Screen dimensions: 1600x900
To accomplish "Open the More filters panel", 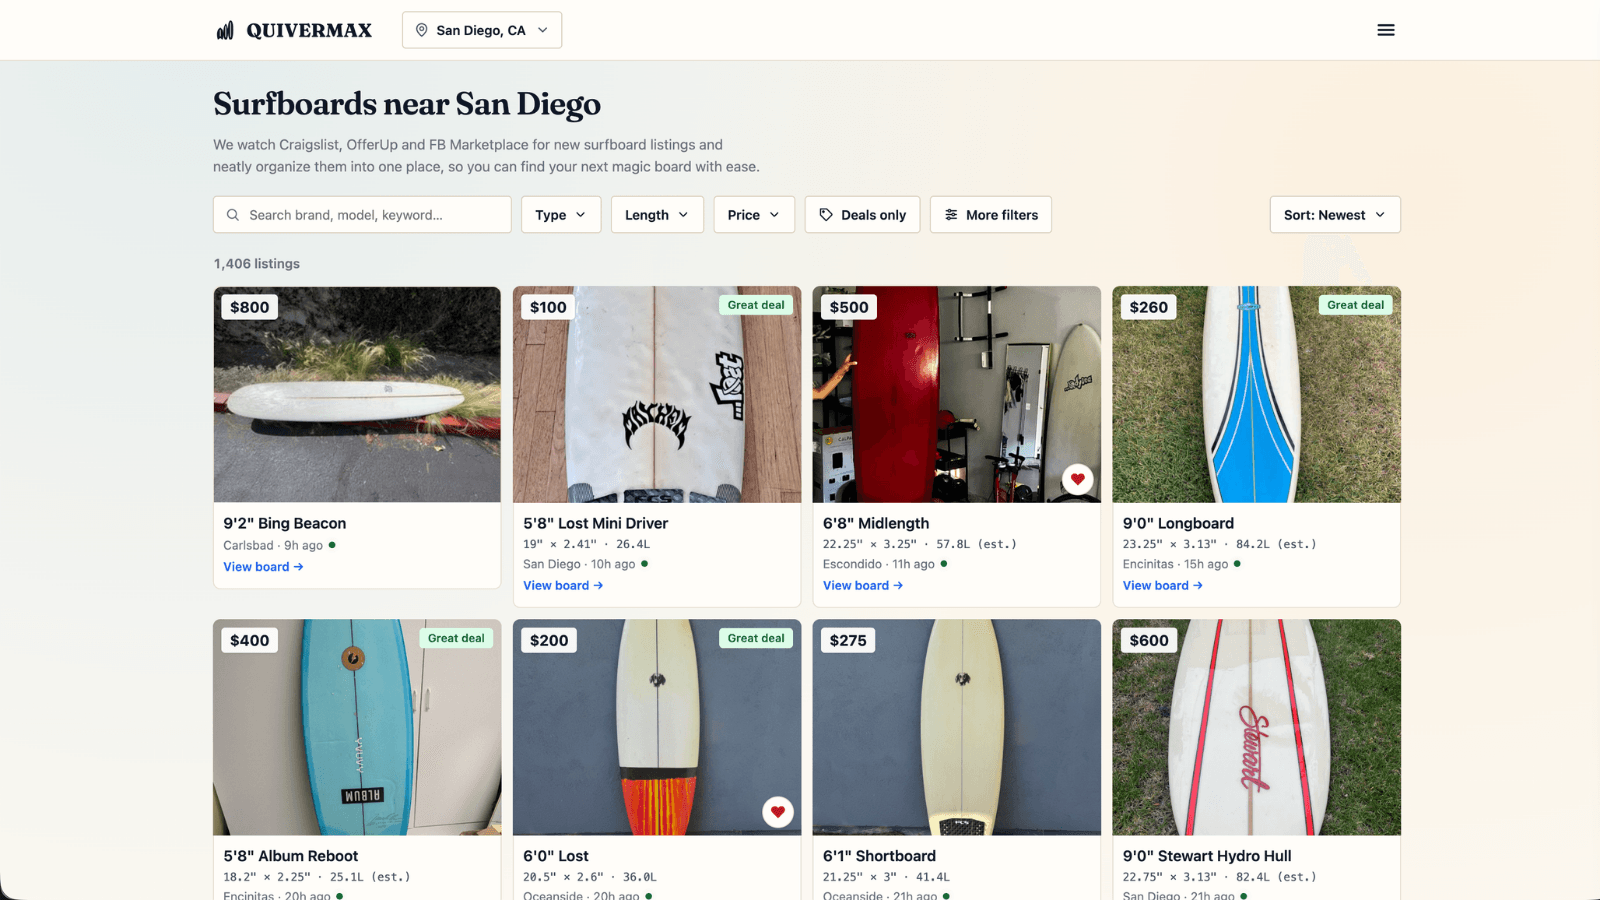I will [991, 215].
